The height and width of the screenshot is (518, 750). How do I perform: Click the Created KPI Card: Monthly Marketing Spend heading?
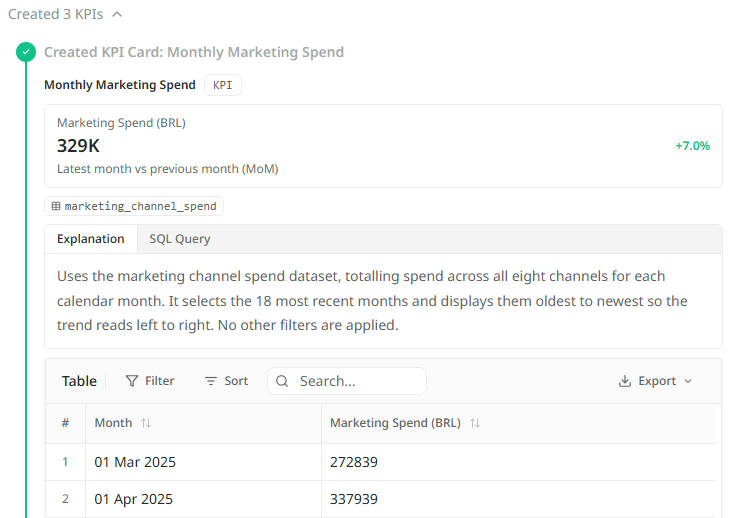[194, 52]
